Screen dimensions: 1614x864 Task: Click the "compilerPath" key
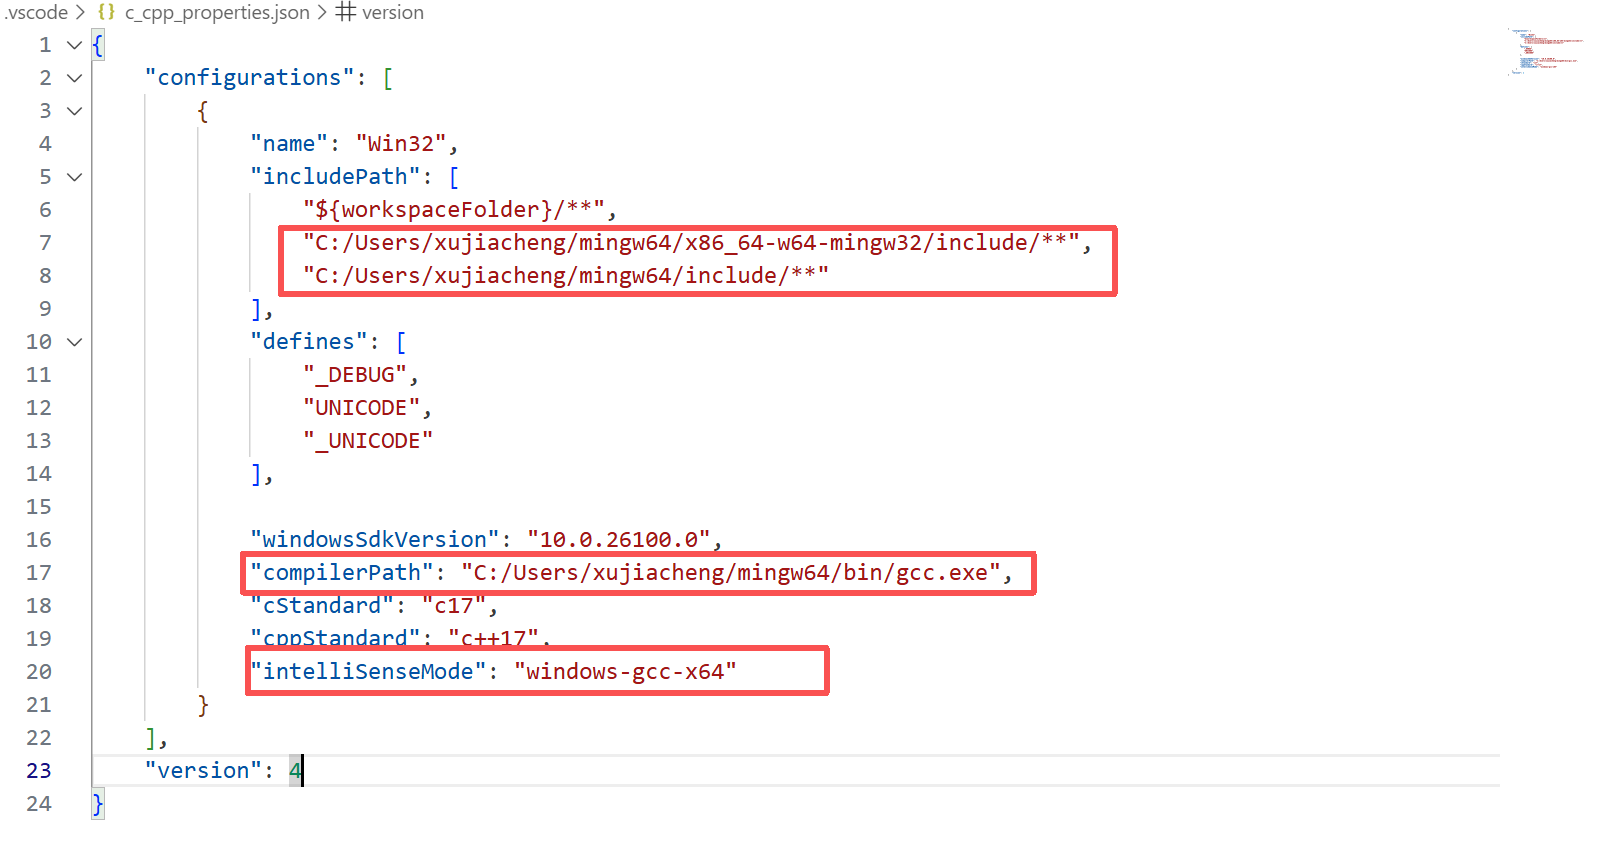(342, 573)
